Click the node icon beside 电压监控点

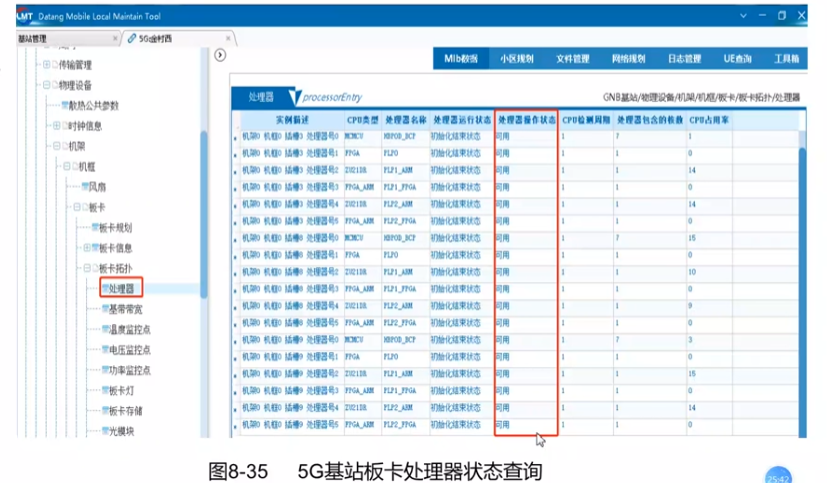(105, 350)
